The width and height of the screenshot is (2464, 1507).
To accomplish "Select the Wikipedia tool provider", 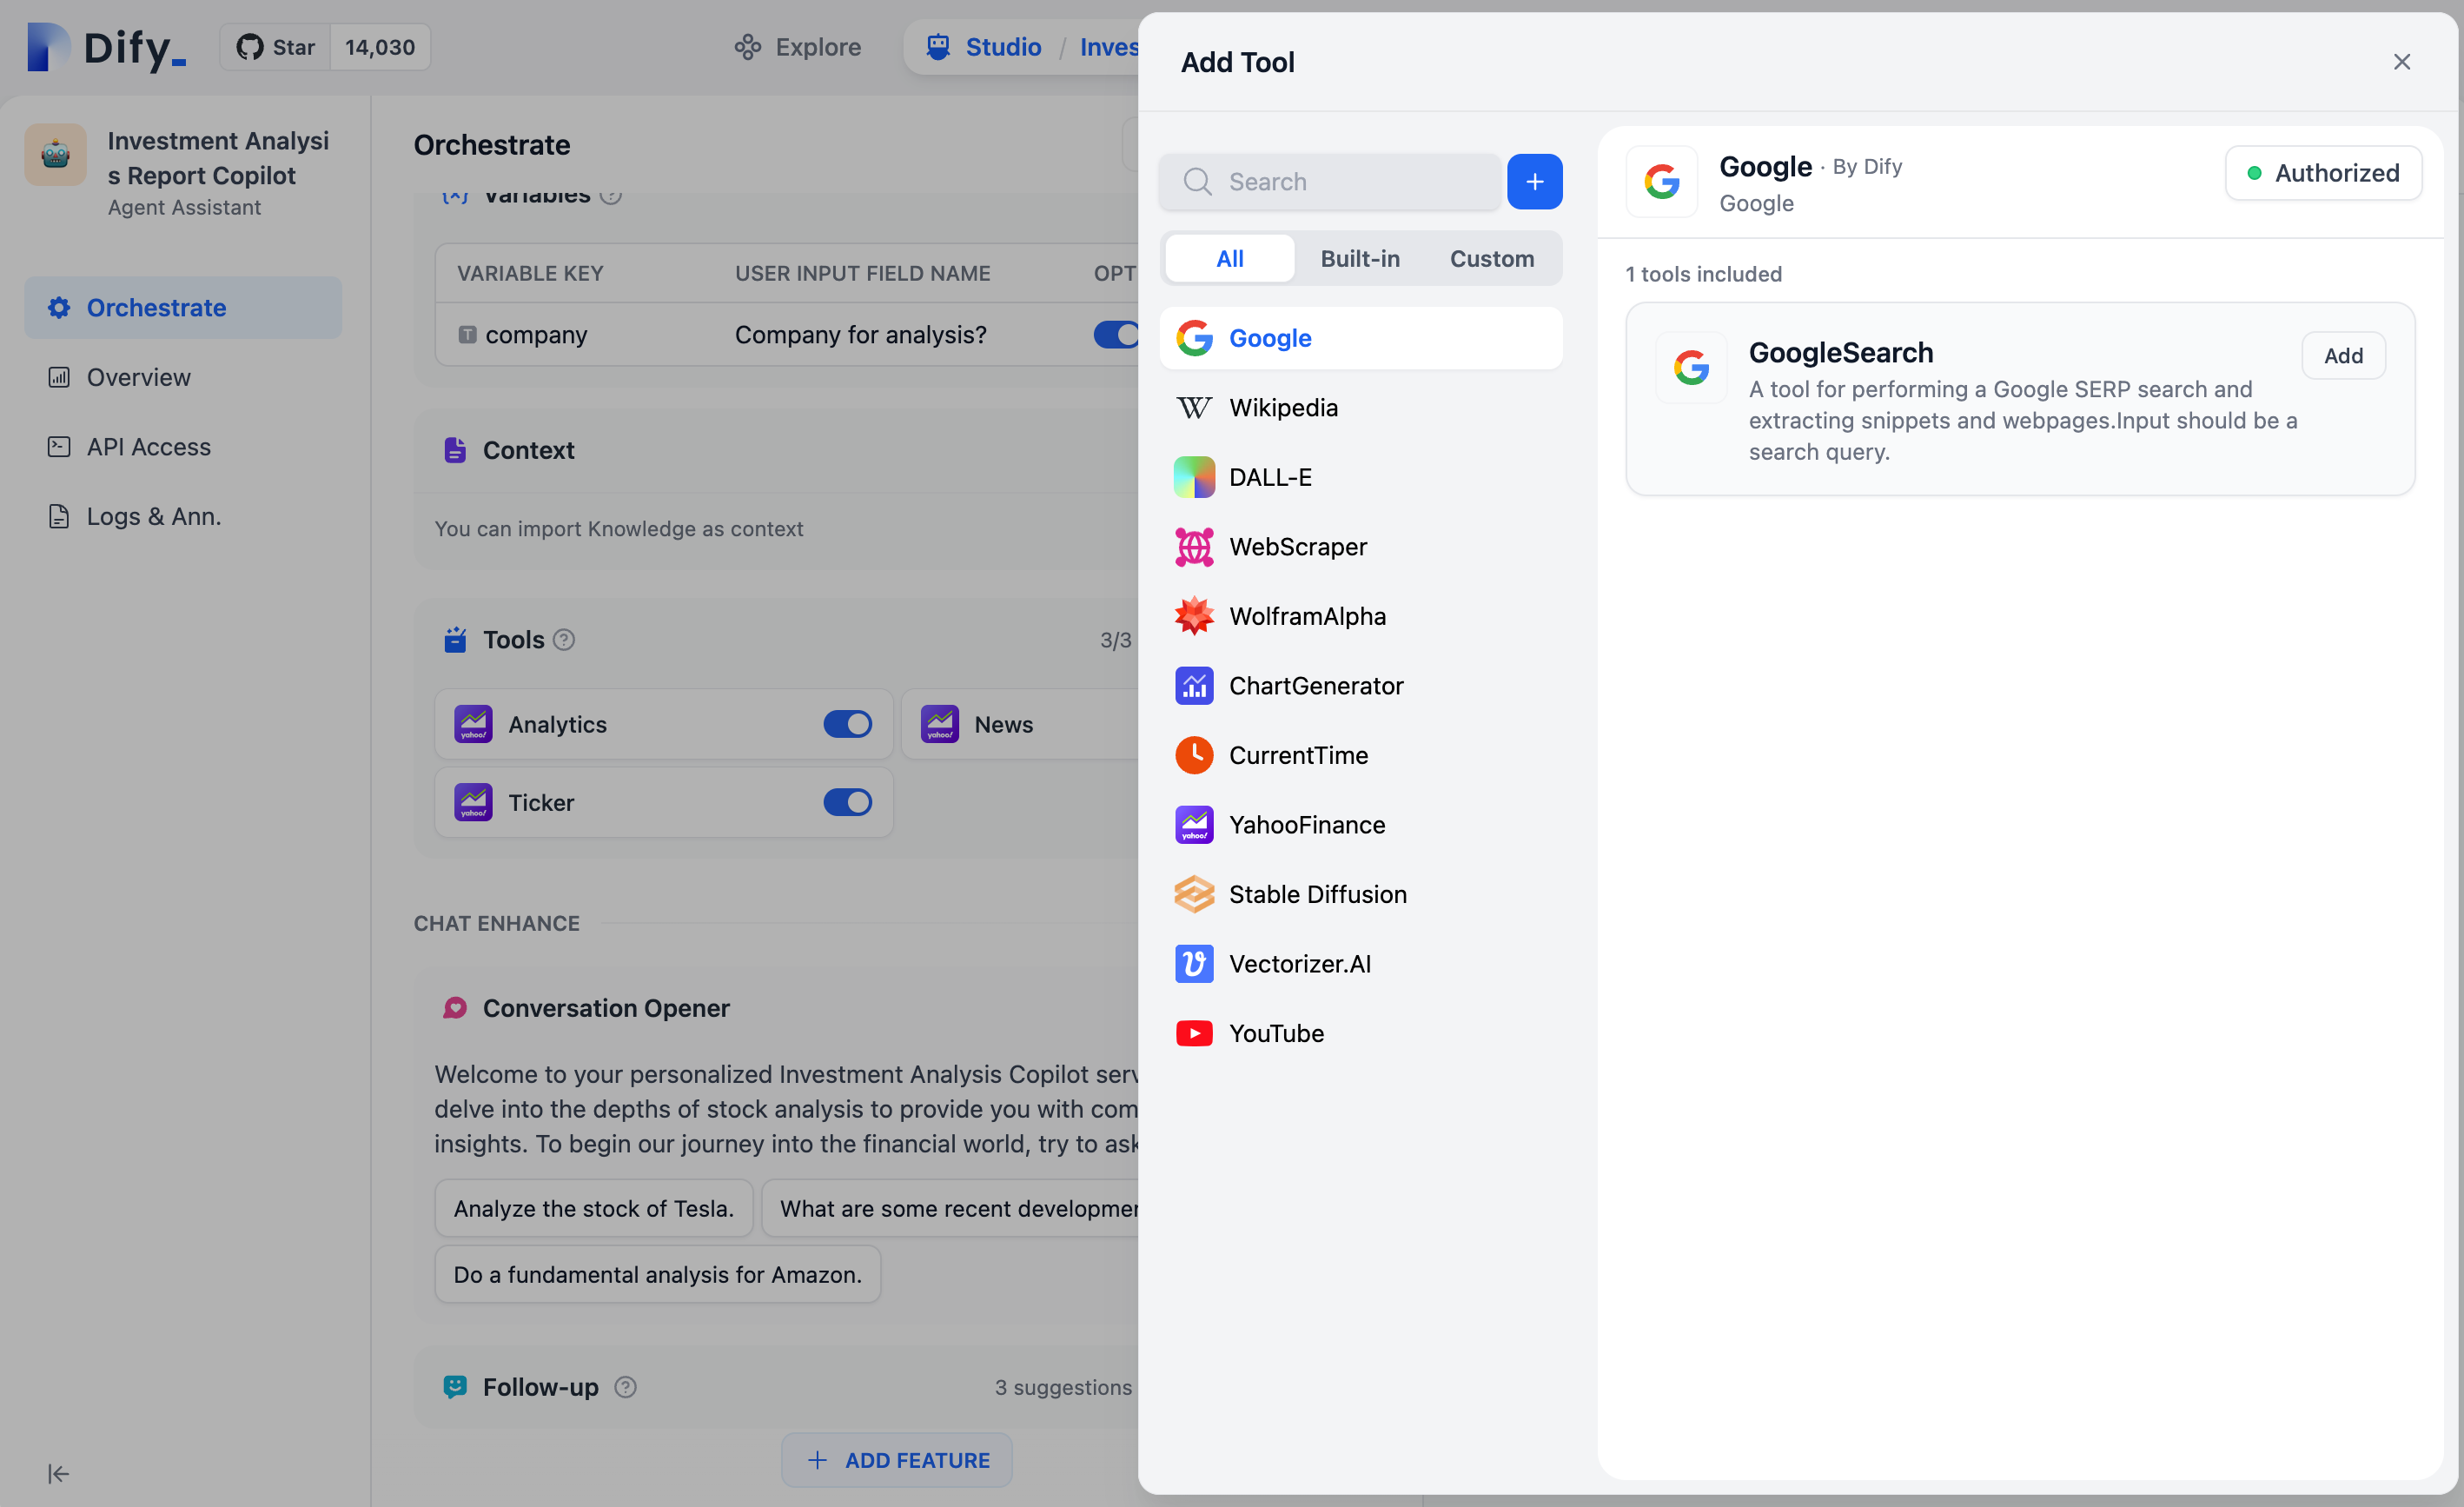I will [1283, 408].
